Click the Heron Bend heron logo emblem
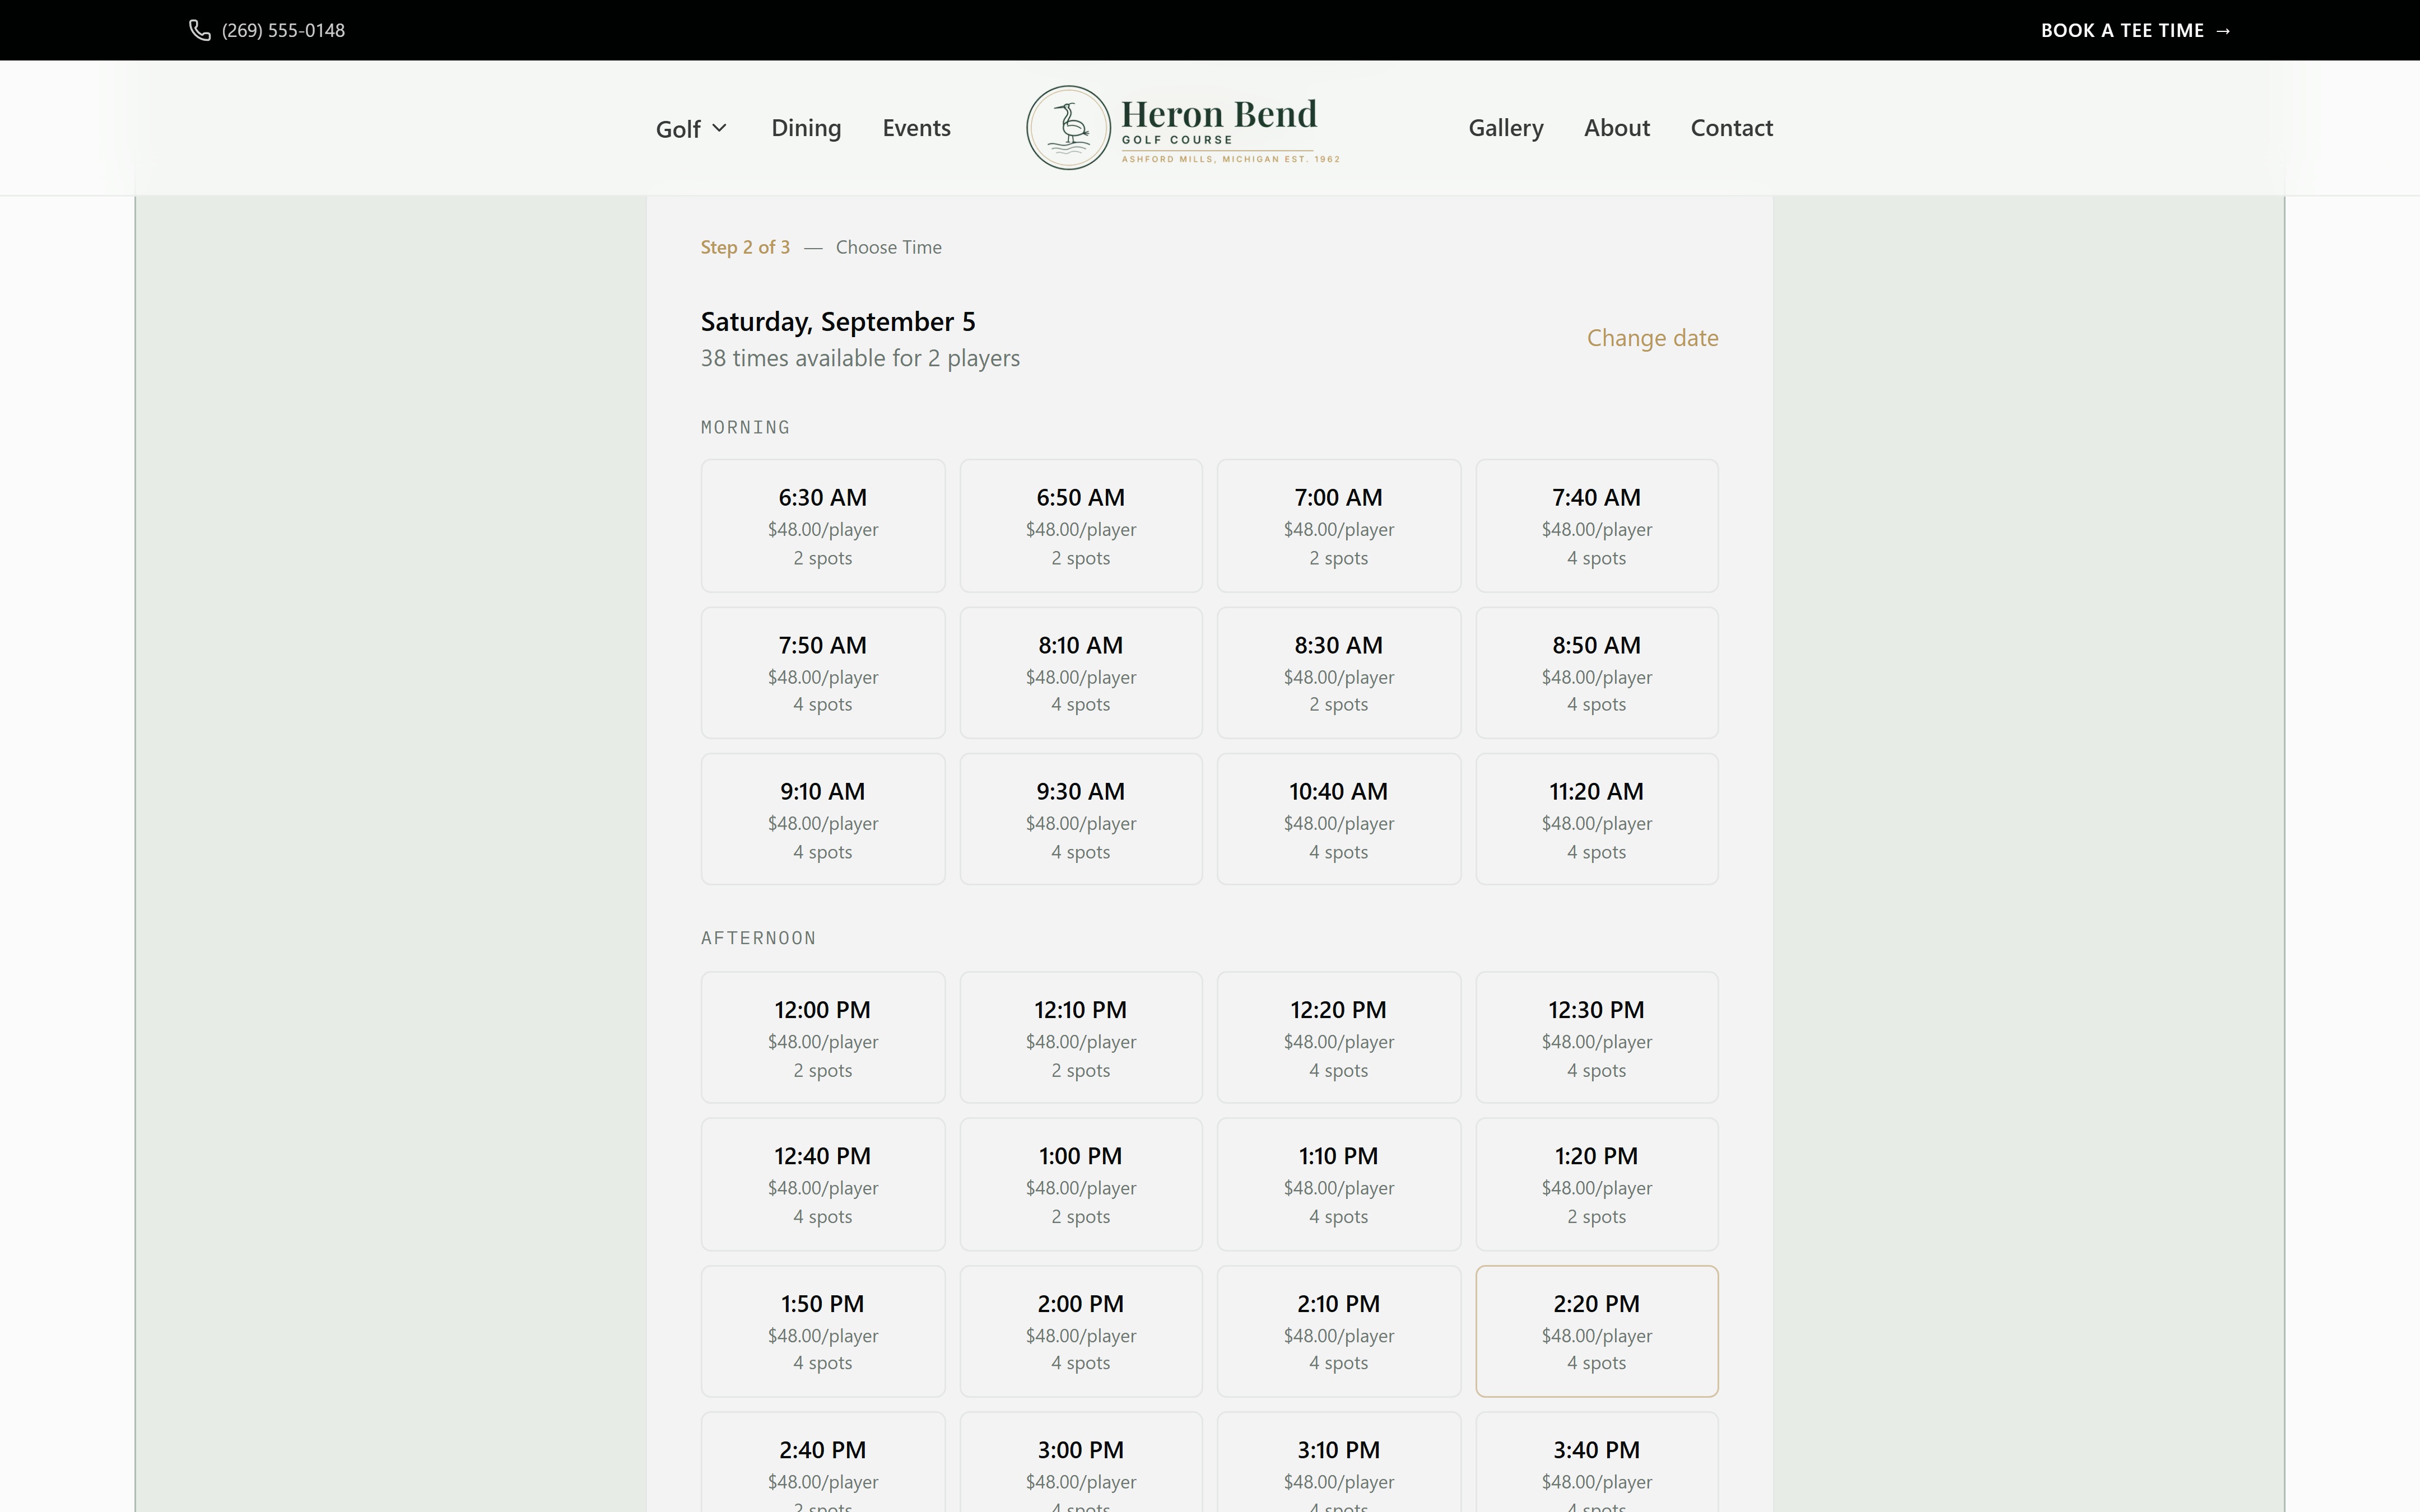The height and width of the screenshot is (1512, 2420). (x=1068, y=128)
